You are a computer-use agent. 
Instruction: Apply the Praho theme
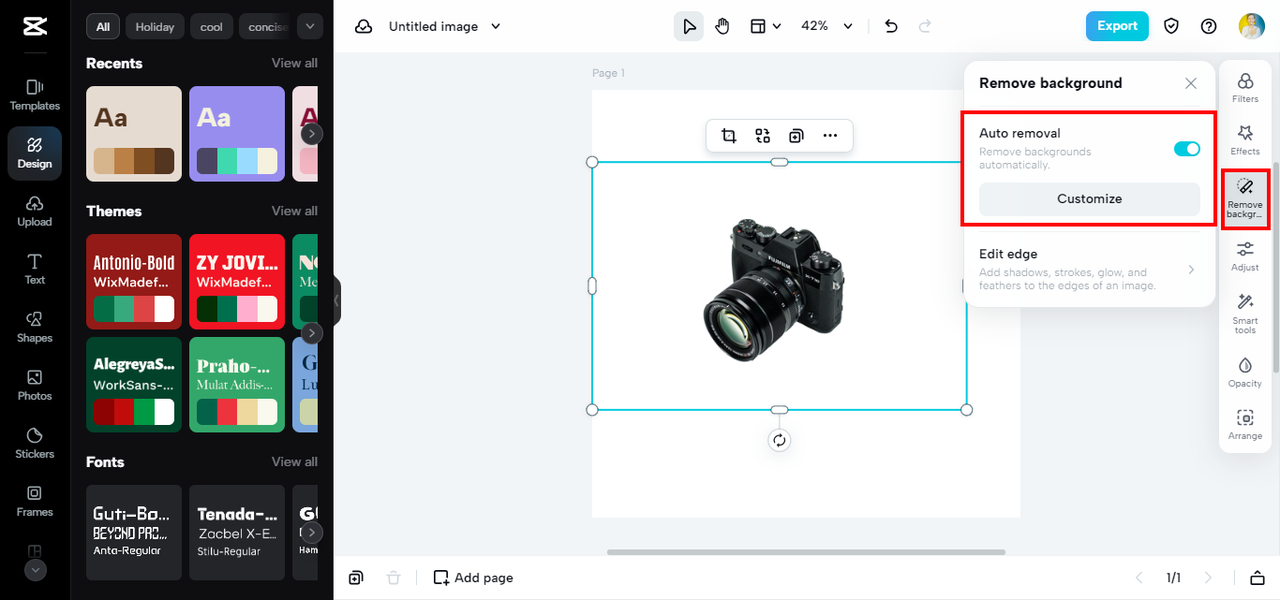point(237,385)
